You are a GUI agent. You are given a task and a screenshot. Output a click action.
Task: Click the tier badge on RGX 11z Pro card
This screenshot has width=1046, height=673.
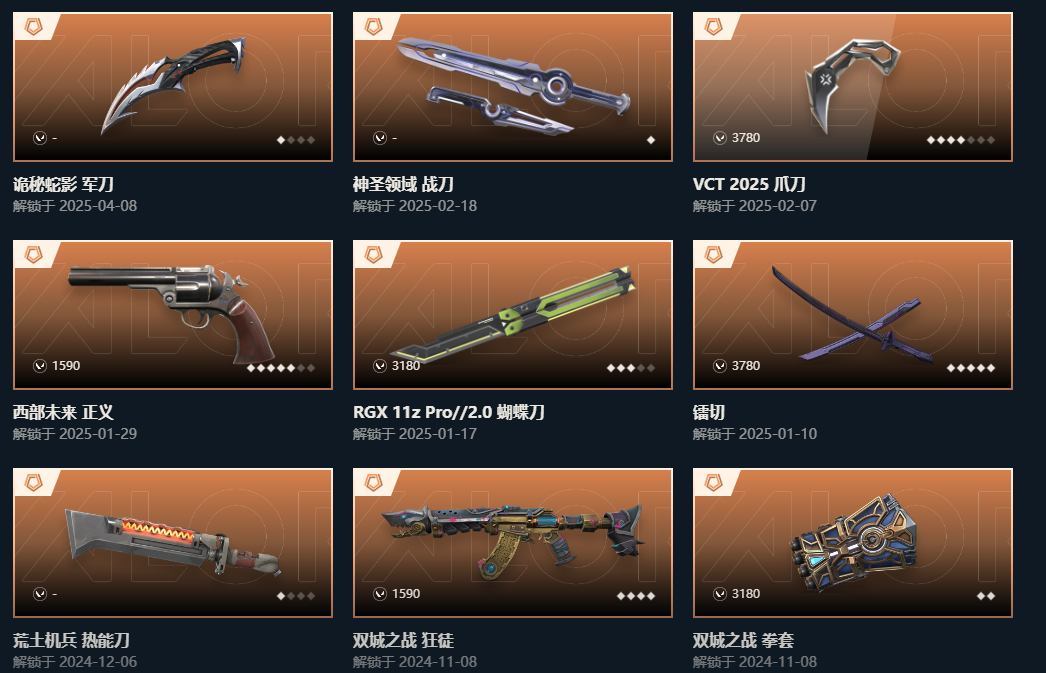coord(374,255)
